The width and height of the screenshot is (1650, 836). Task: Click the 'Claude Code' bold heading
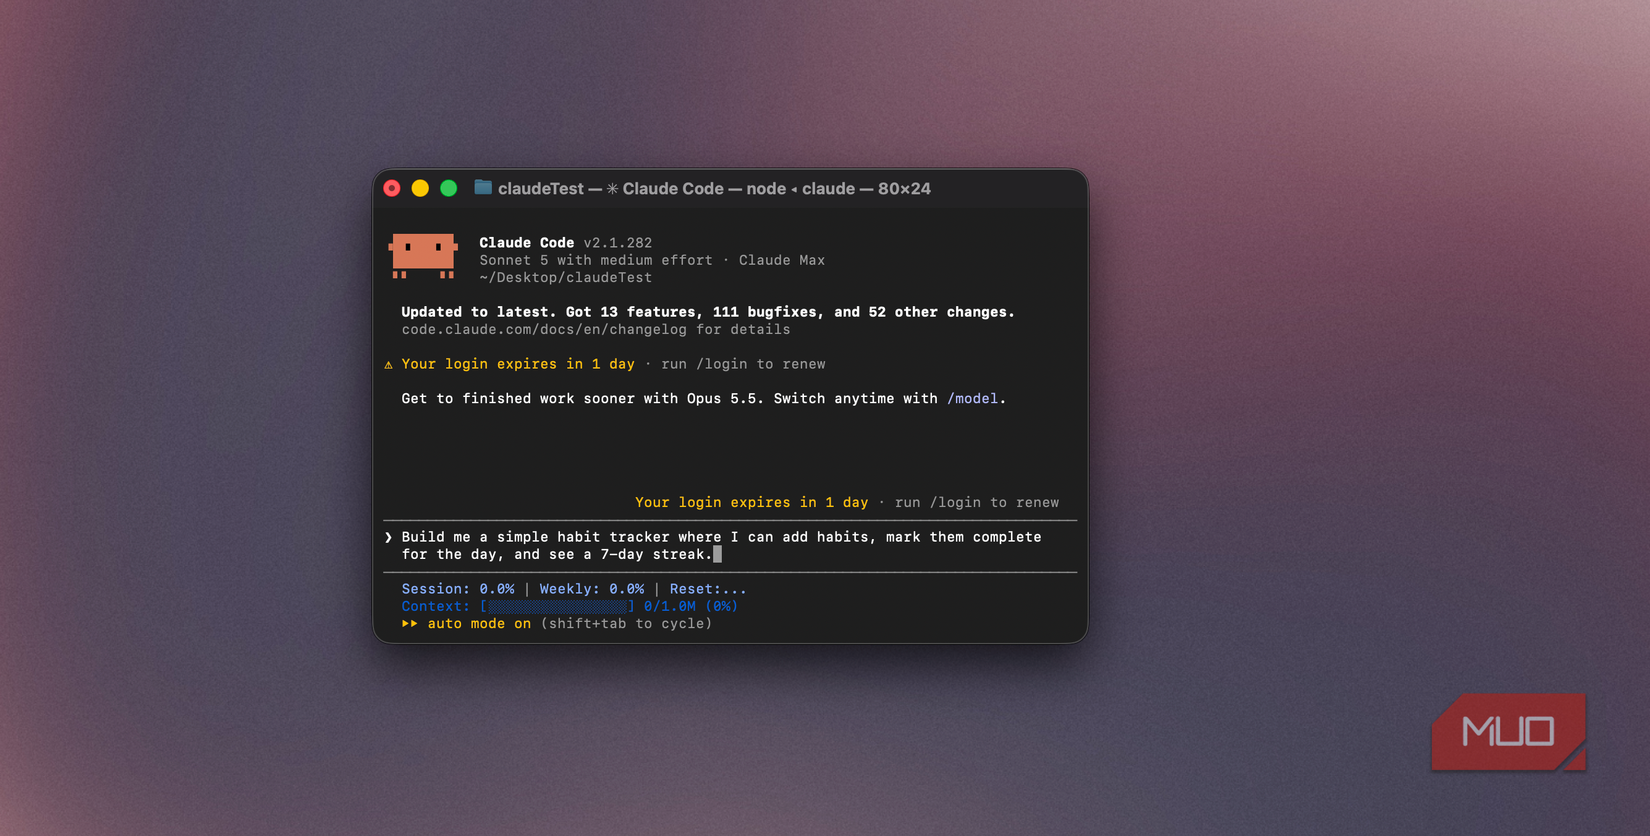(x=527, y=243)
